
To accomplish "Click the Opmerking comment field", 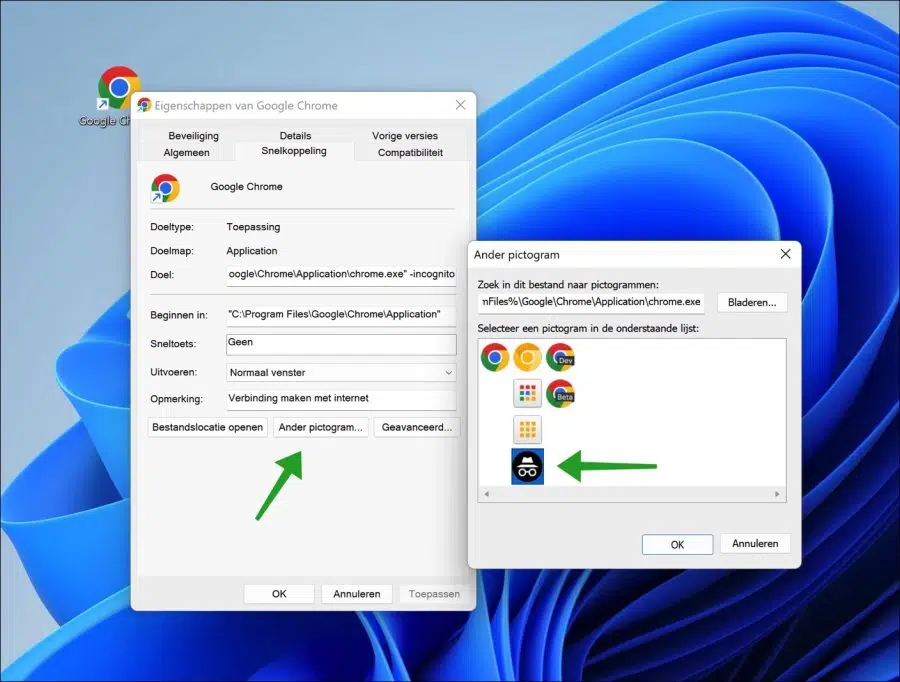I will 342,399.
